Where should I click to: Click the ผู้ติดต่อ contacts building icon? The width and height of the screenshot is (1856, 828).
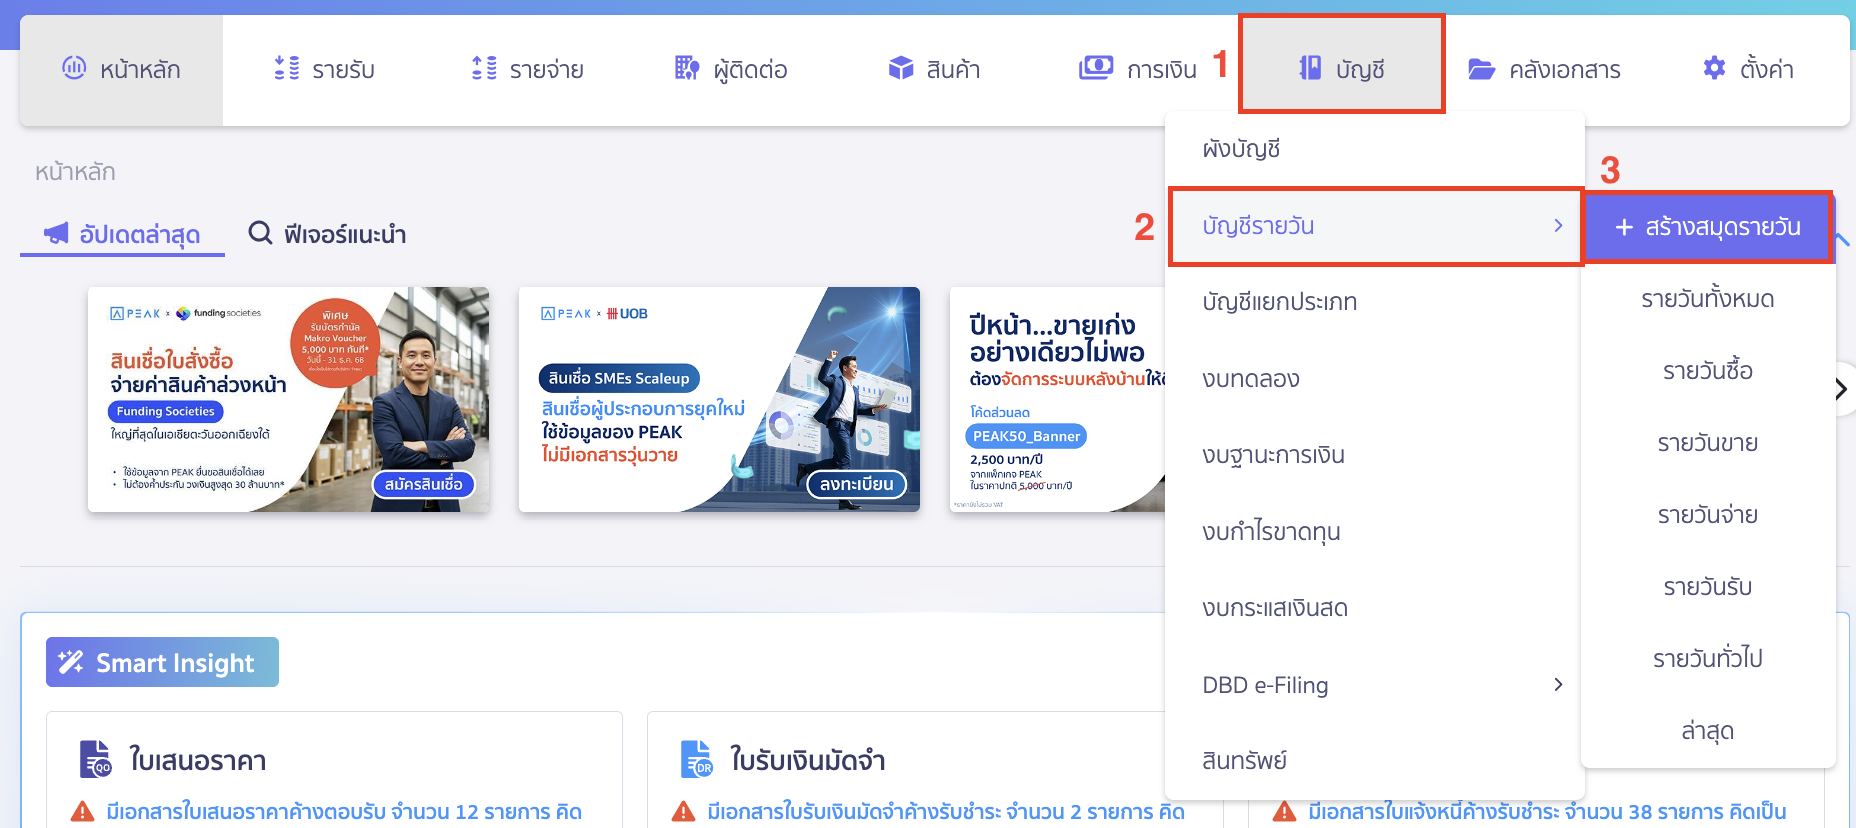687,68
